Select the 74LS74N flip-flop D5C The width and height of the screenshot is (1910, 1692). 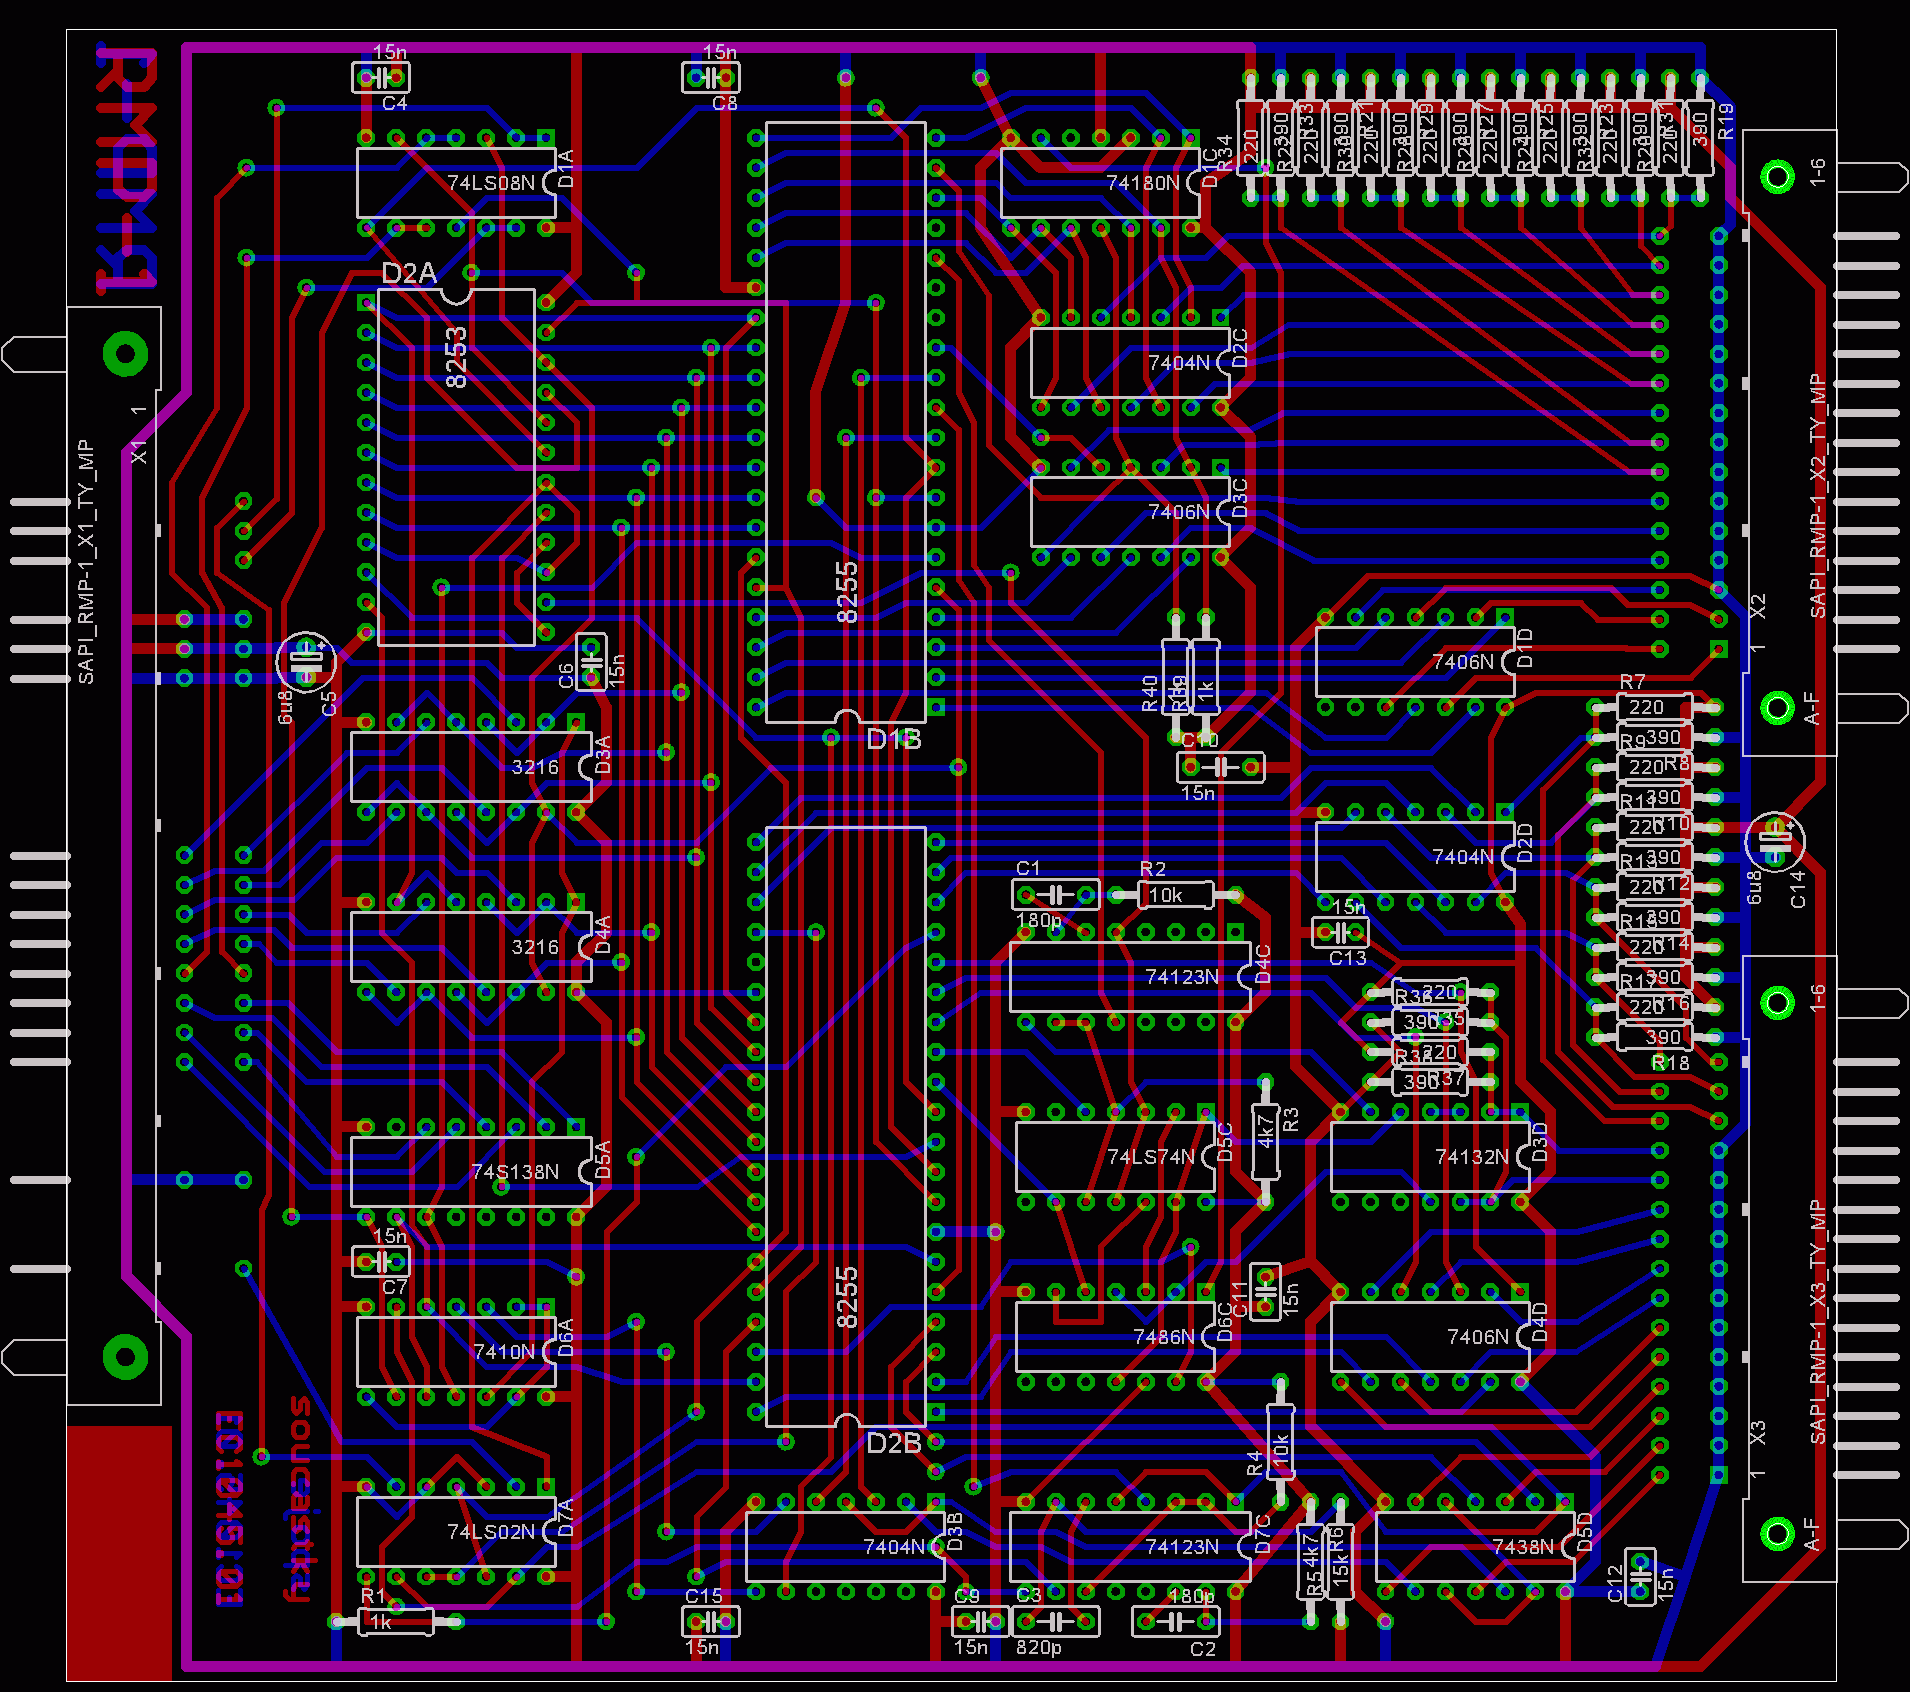pyautogui.click(x=1115, y=1156)
